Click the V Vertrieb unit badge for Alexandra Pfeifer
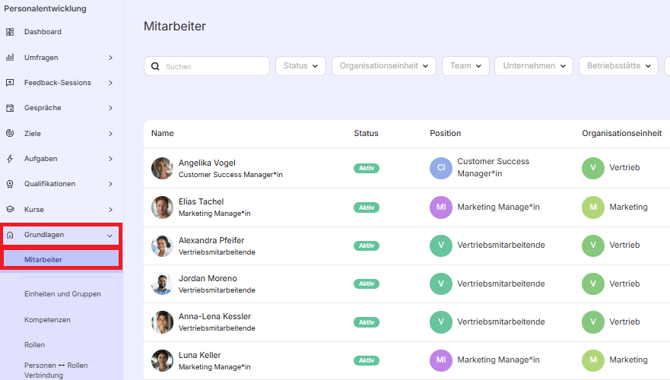The width and height of the screenshot is (670, 380). pos(593,245)
